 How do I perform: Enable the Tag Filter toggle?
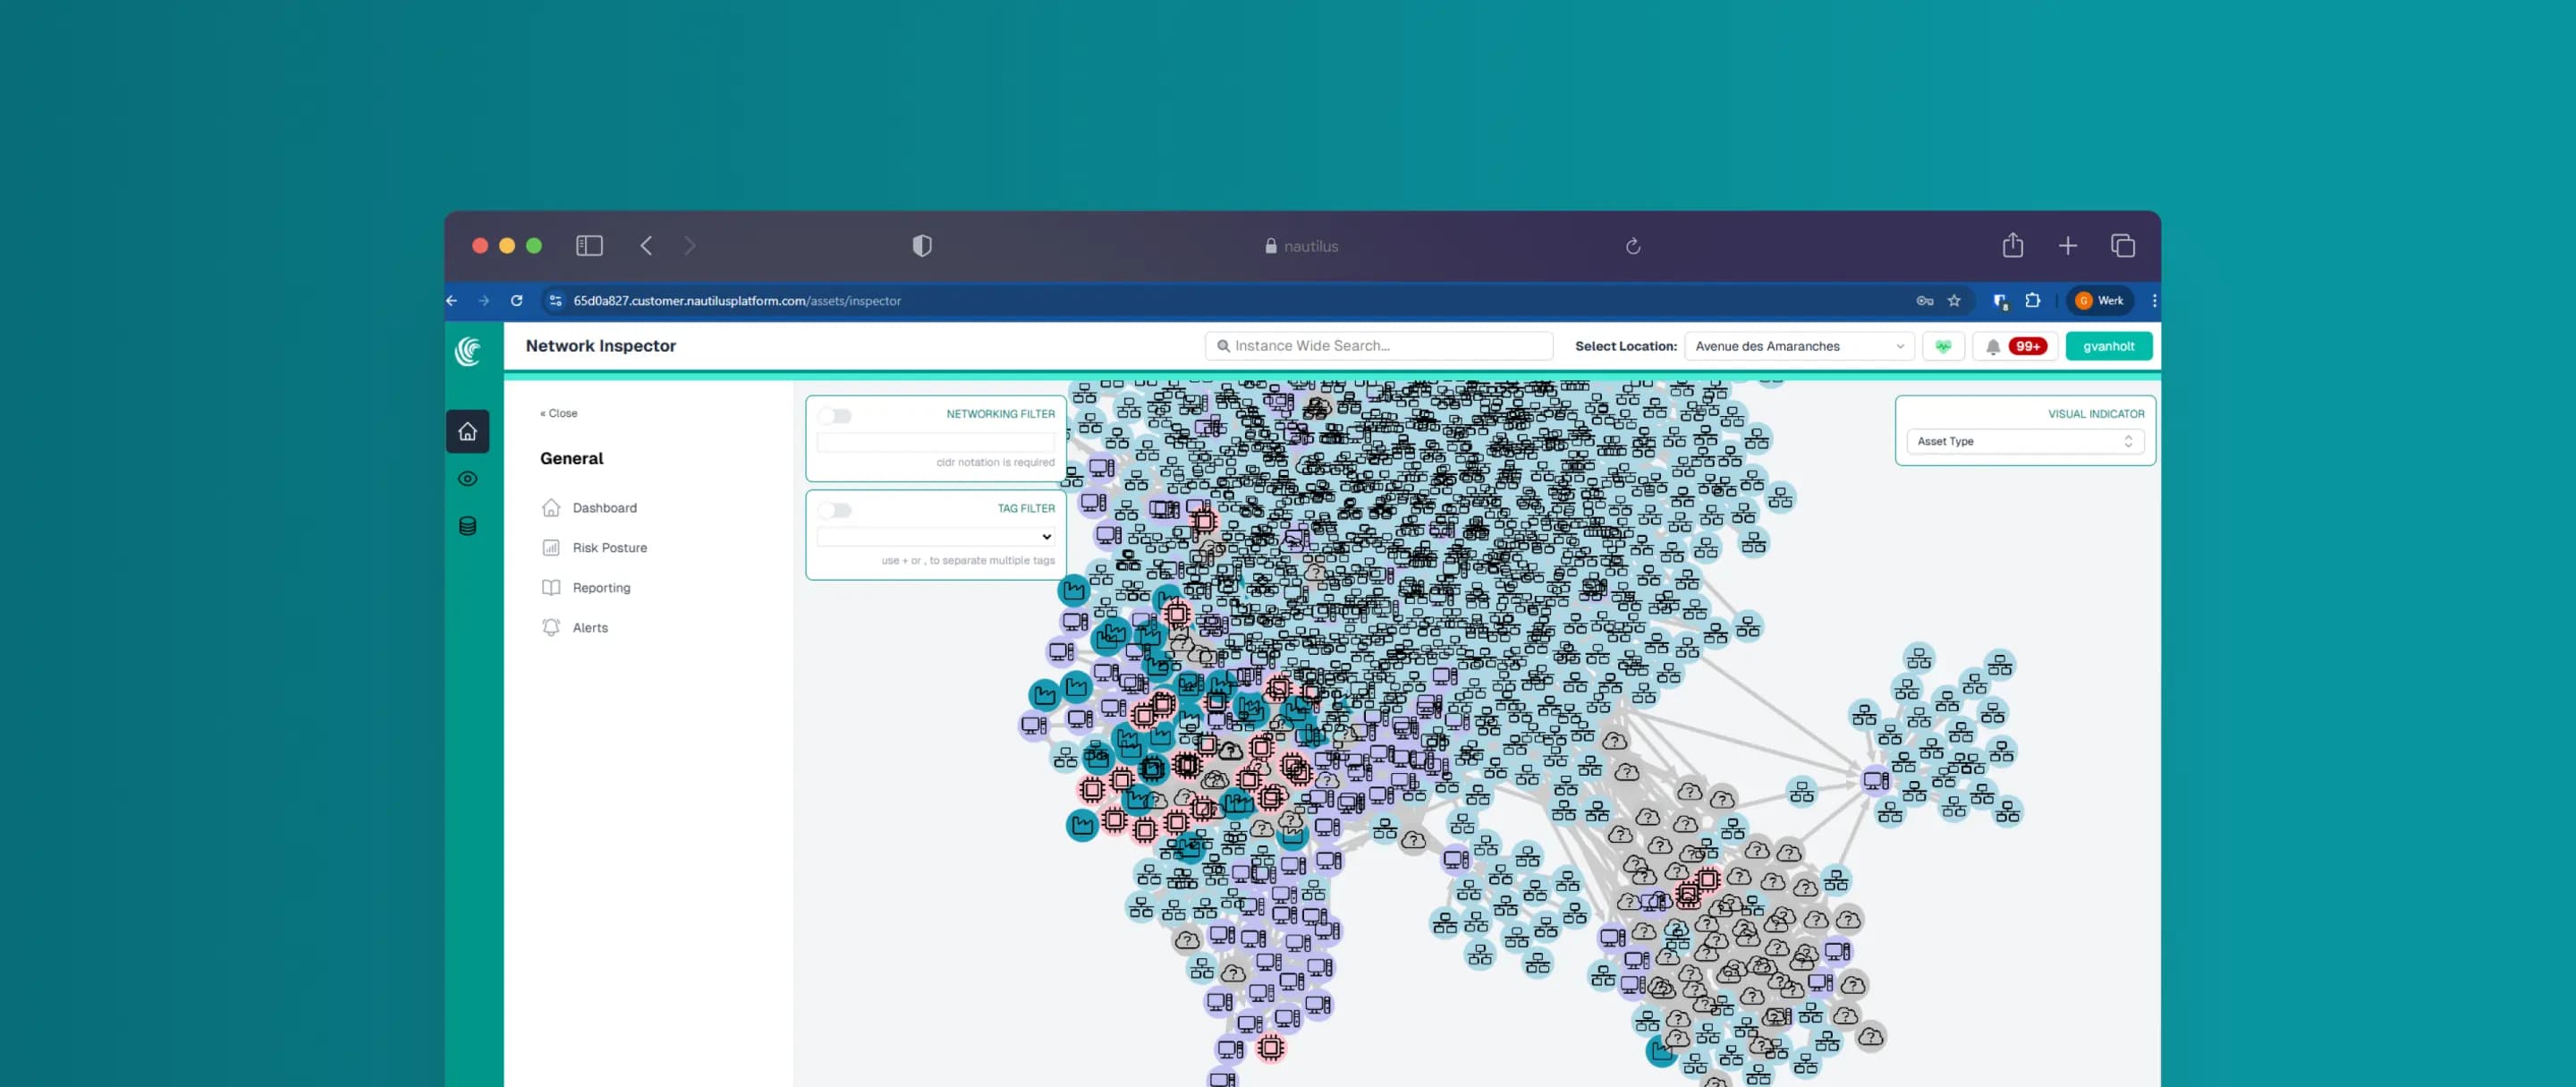(x=834, y=510)
